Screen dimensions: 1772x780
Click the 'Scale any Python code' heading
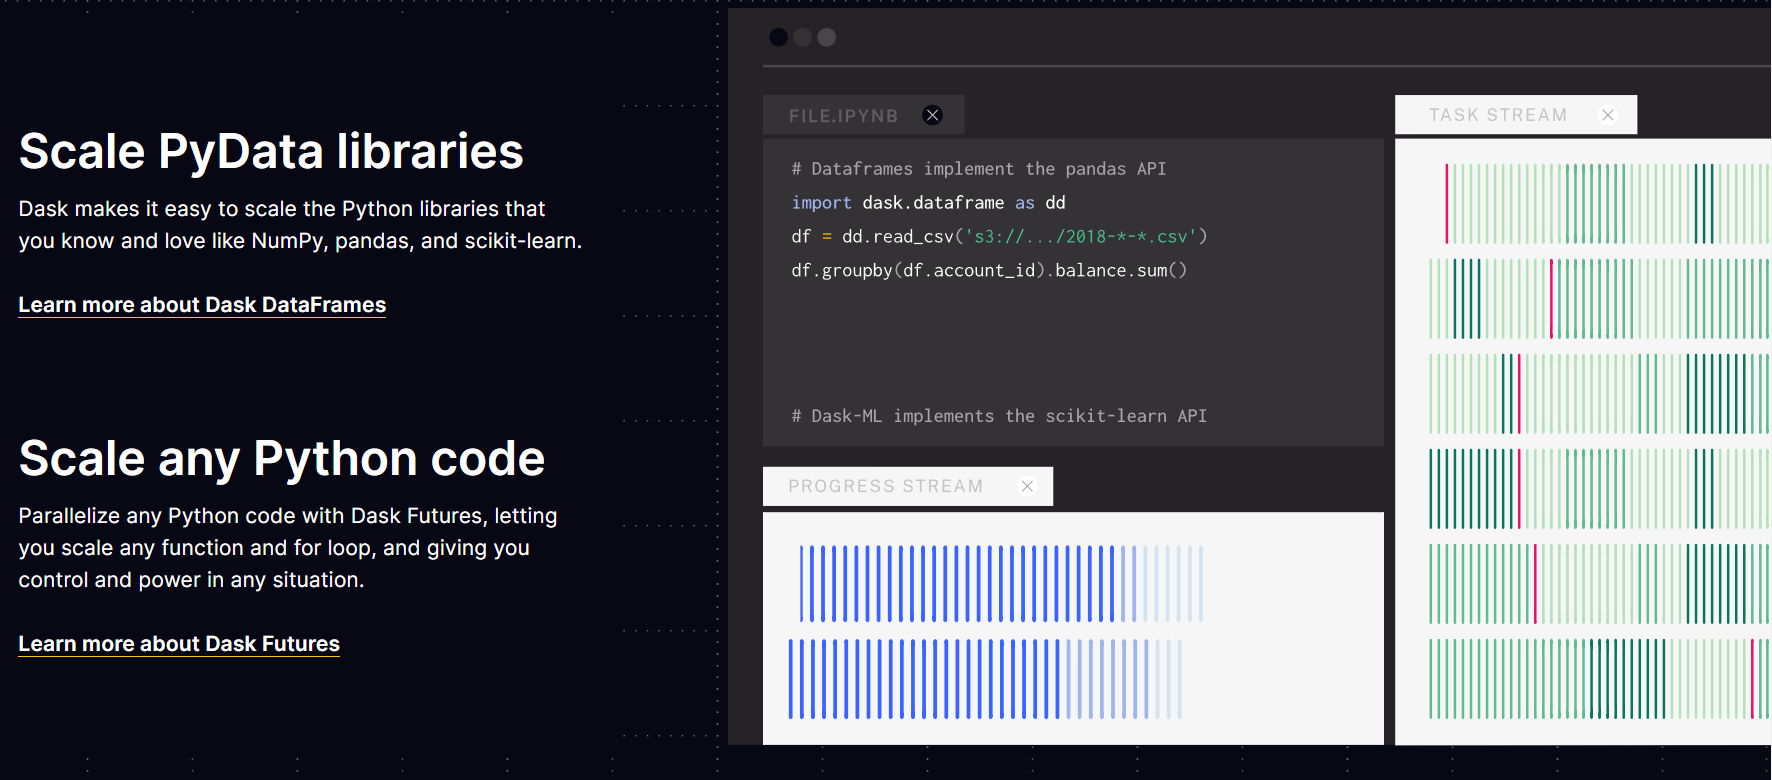[x=282, y=458]
